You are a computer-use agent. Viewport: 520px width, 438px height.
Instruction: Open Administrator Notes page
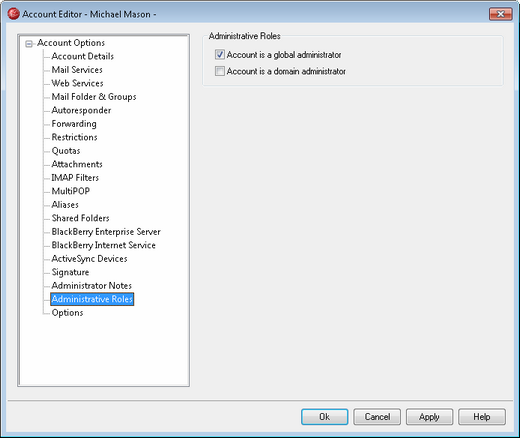92,286
